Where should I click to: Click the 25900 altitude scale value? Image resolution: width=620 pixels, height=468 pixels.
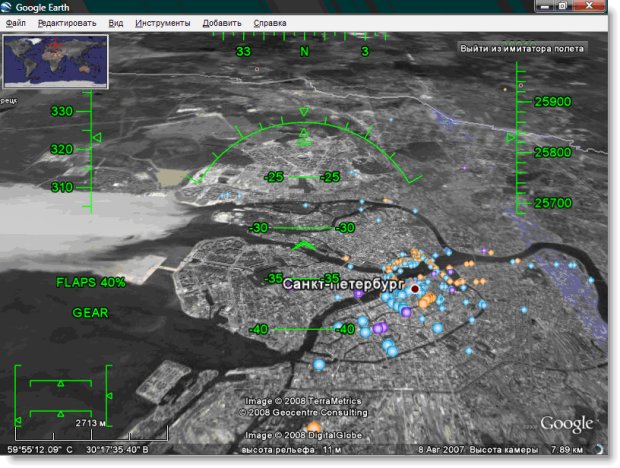[x=553, y=102]
